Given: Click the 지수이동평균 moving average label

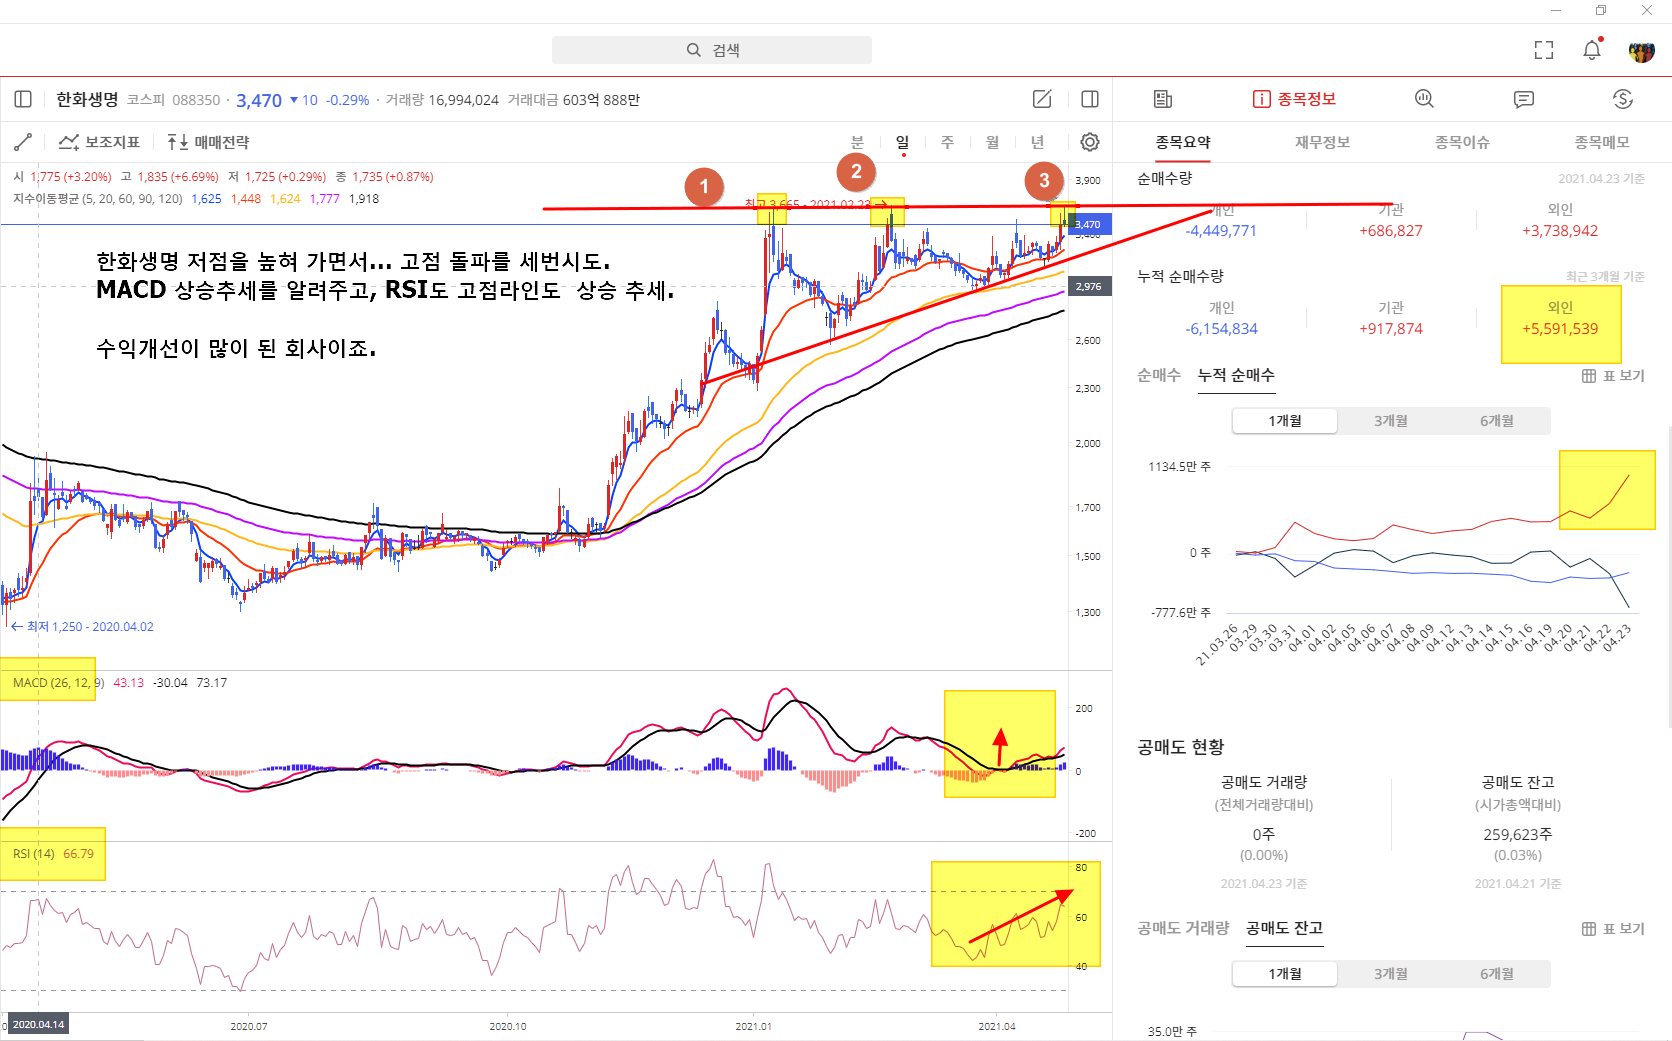Looking at the screenshot, I should click(98, 199).
